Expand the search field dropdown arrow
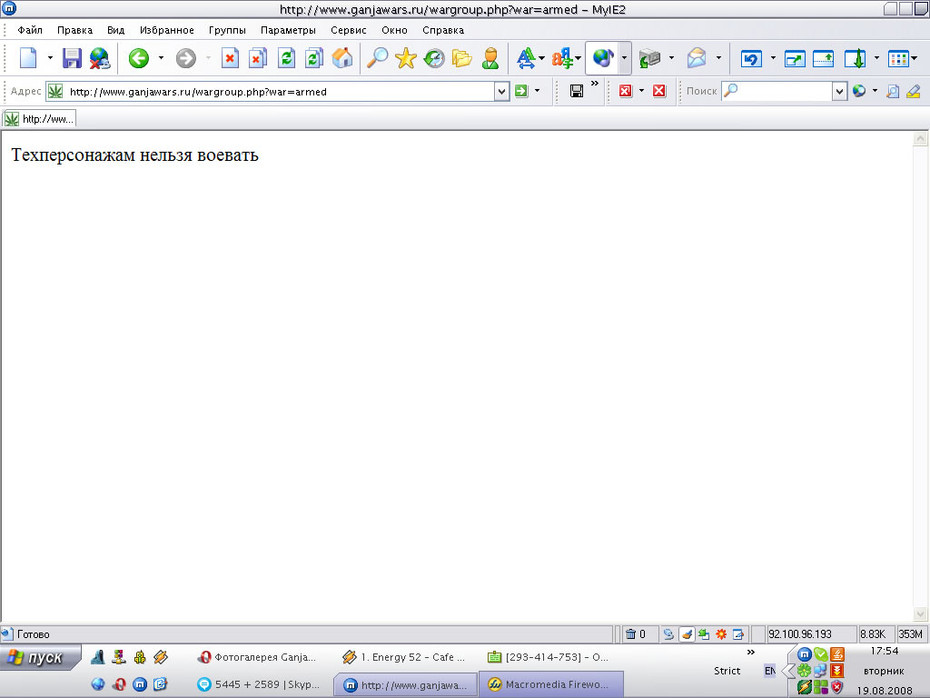The image size is (930, 698). coord(839,91)
